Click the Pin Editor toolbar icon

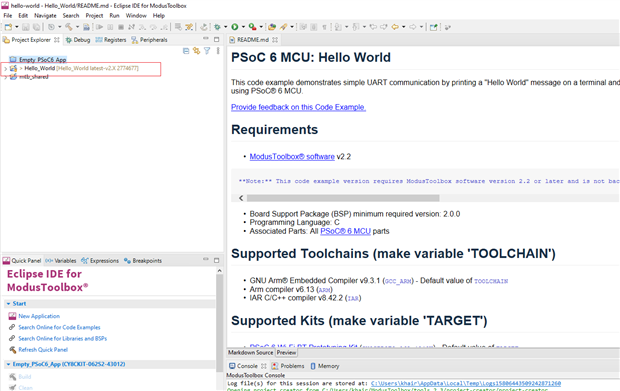(x=434, y=27)
